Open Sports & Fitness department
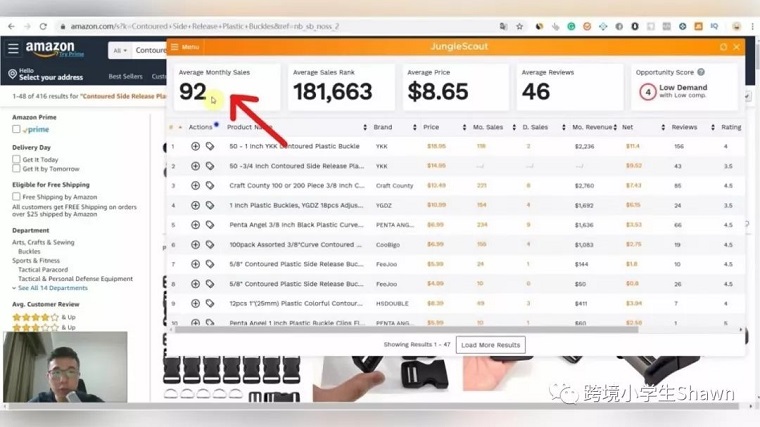The width and height of the screenshot is (760, 427). pyautogui.click(x=36, y=260)
